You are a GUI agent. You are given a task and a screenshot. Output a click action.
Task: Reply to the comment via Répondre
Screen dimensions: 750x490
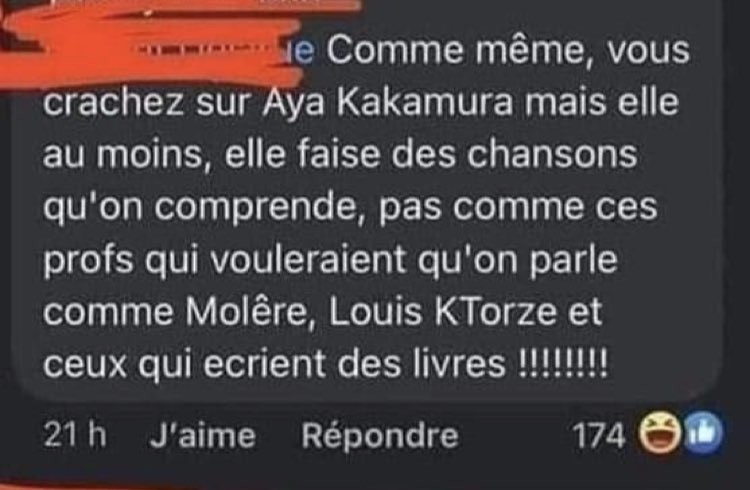pos(380,436)
